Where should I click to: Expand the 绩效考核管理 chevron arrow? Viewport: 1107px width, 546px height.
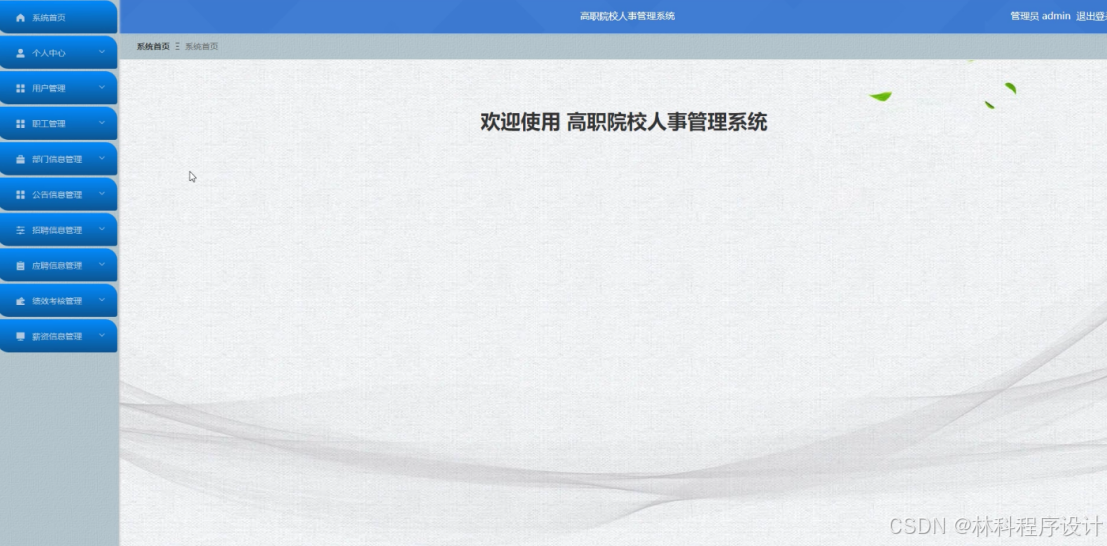102,299
